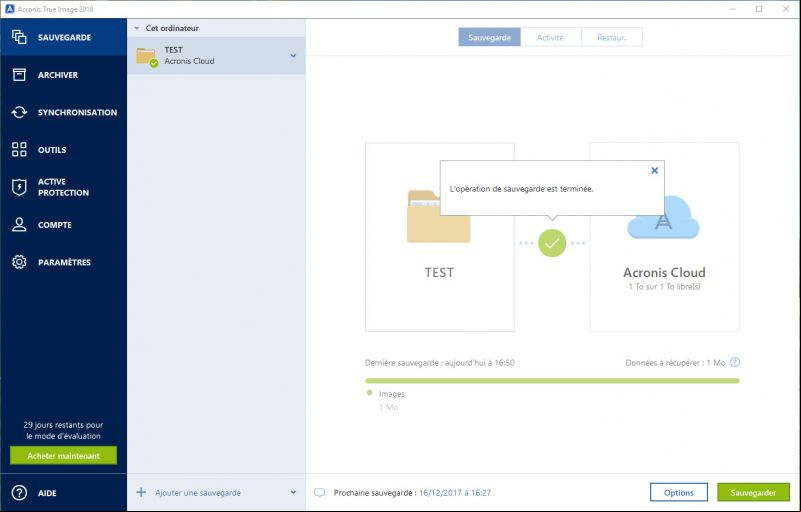Click 'Données à récupérer : 1 Mo' text
The image size is (801, 512).
(675, 363)
